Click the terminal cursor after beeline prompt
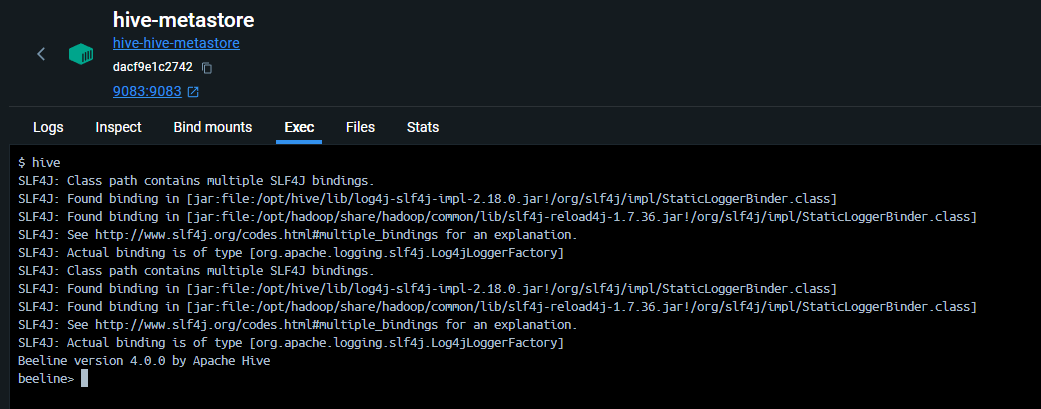 coord(85,379)
